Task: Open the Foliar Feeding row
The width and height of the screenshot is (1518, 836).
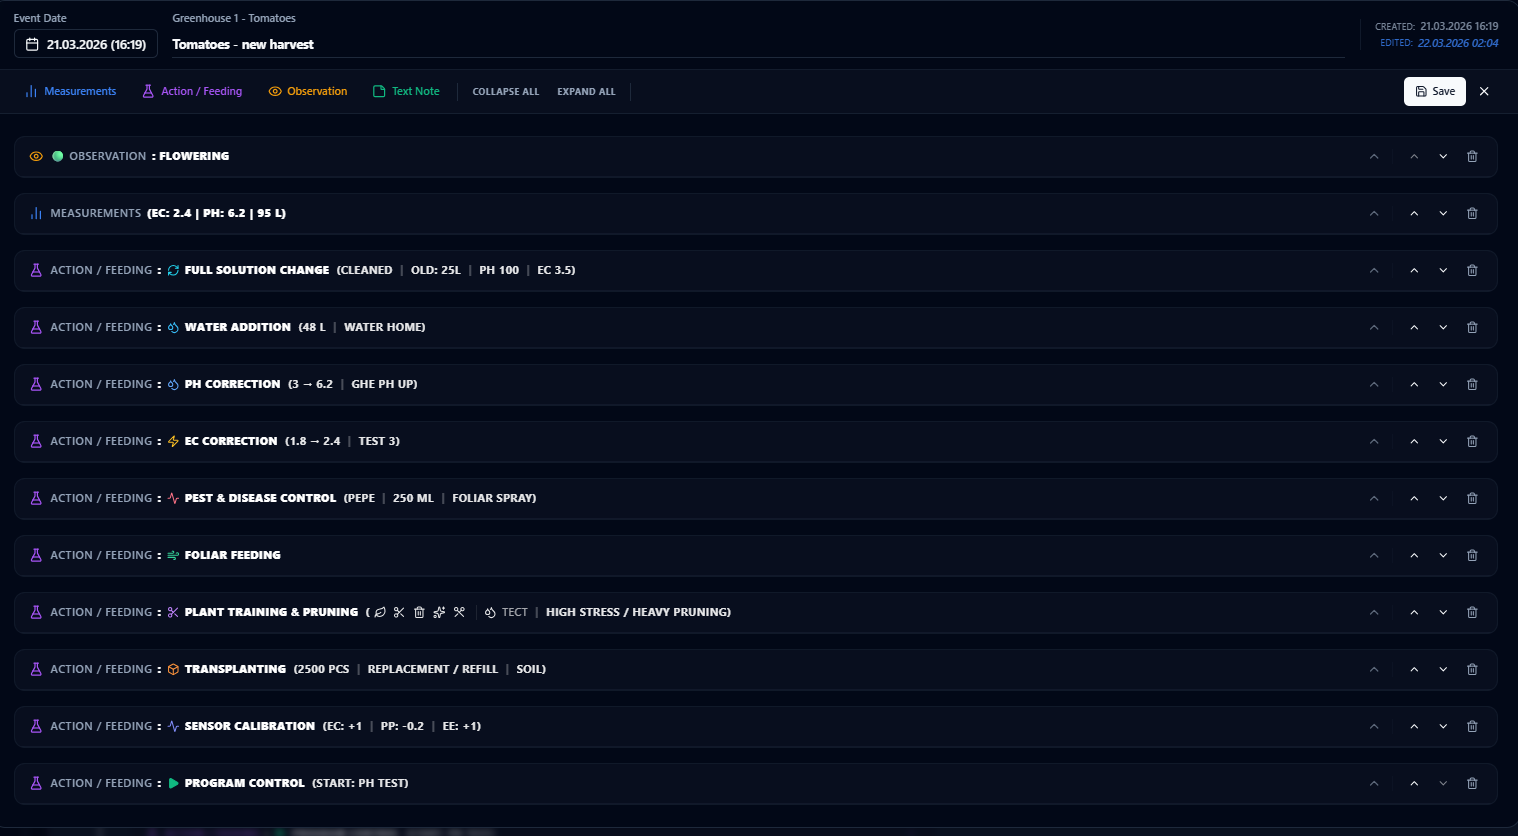Action: click(756, 555)
